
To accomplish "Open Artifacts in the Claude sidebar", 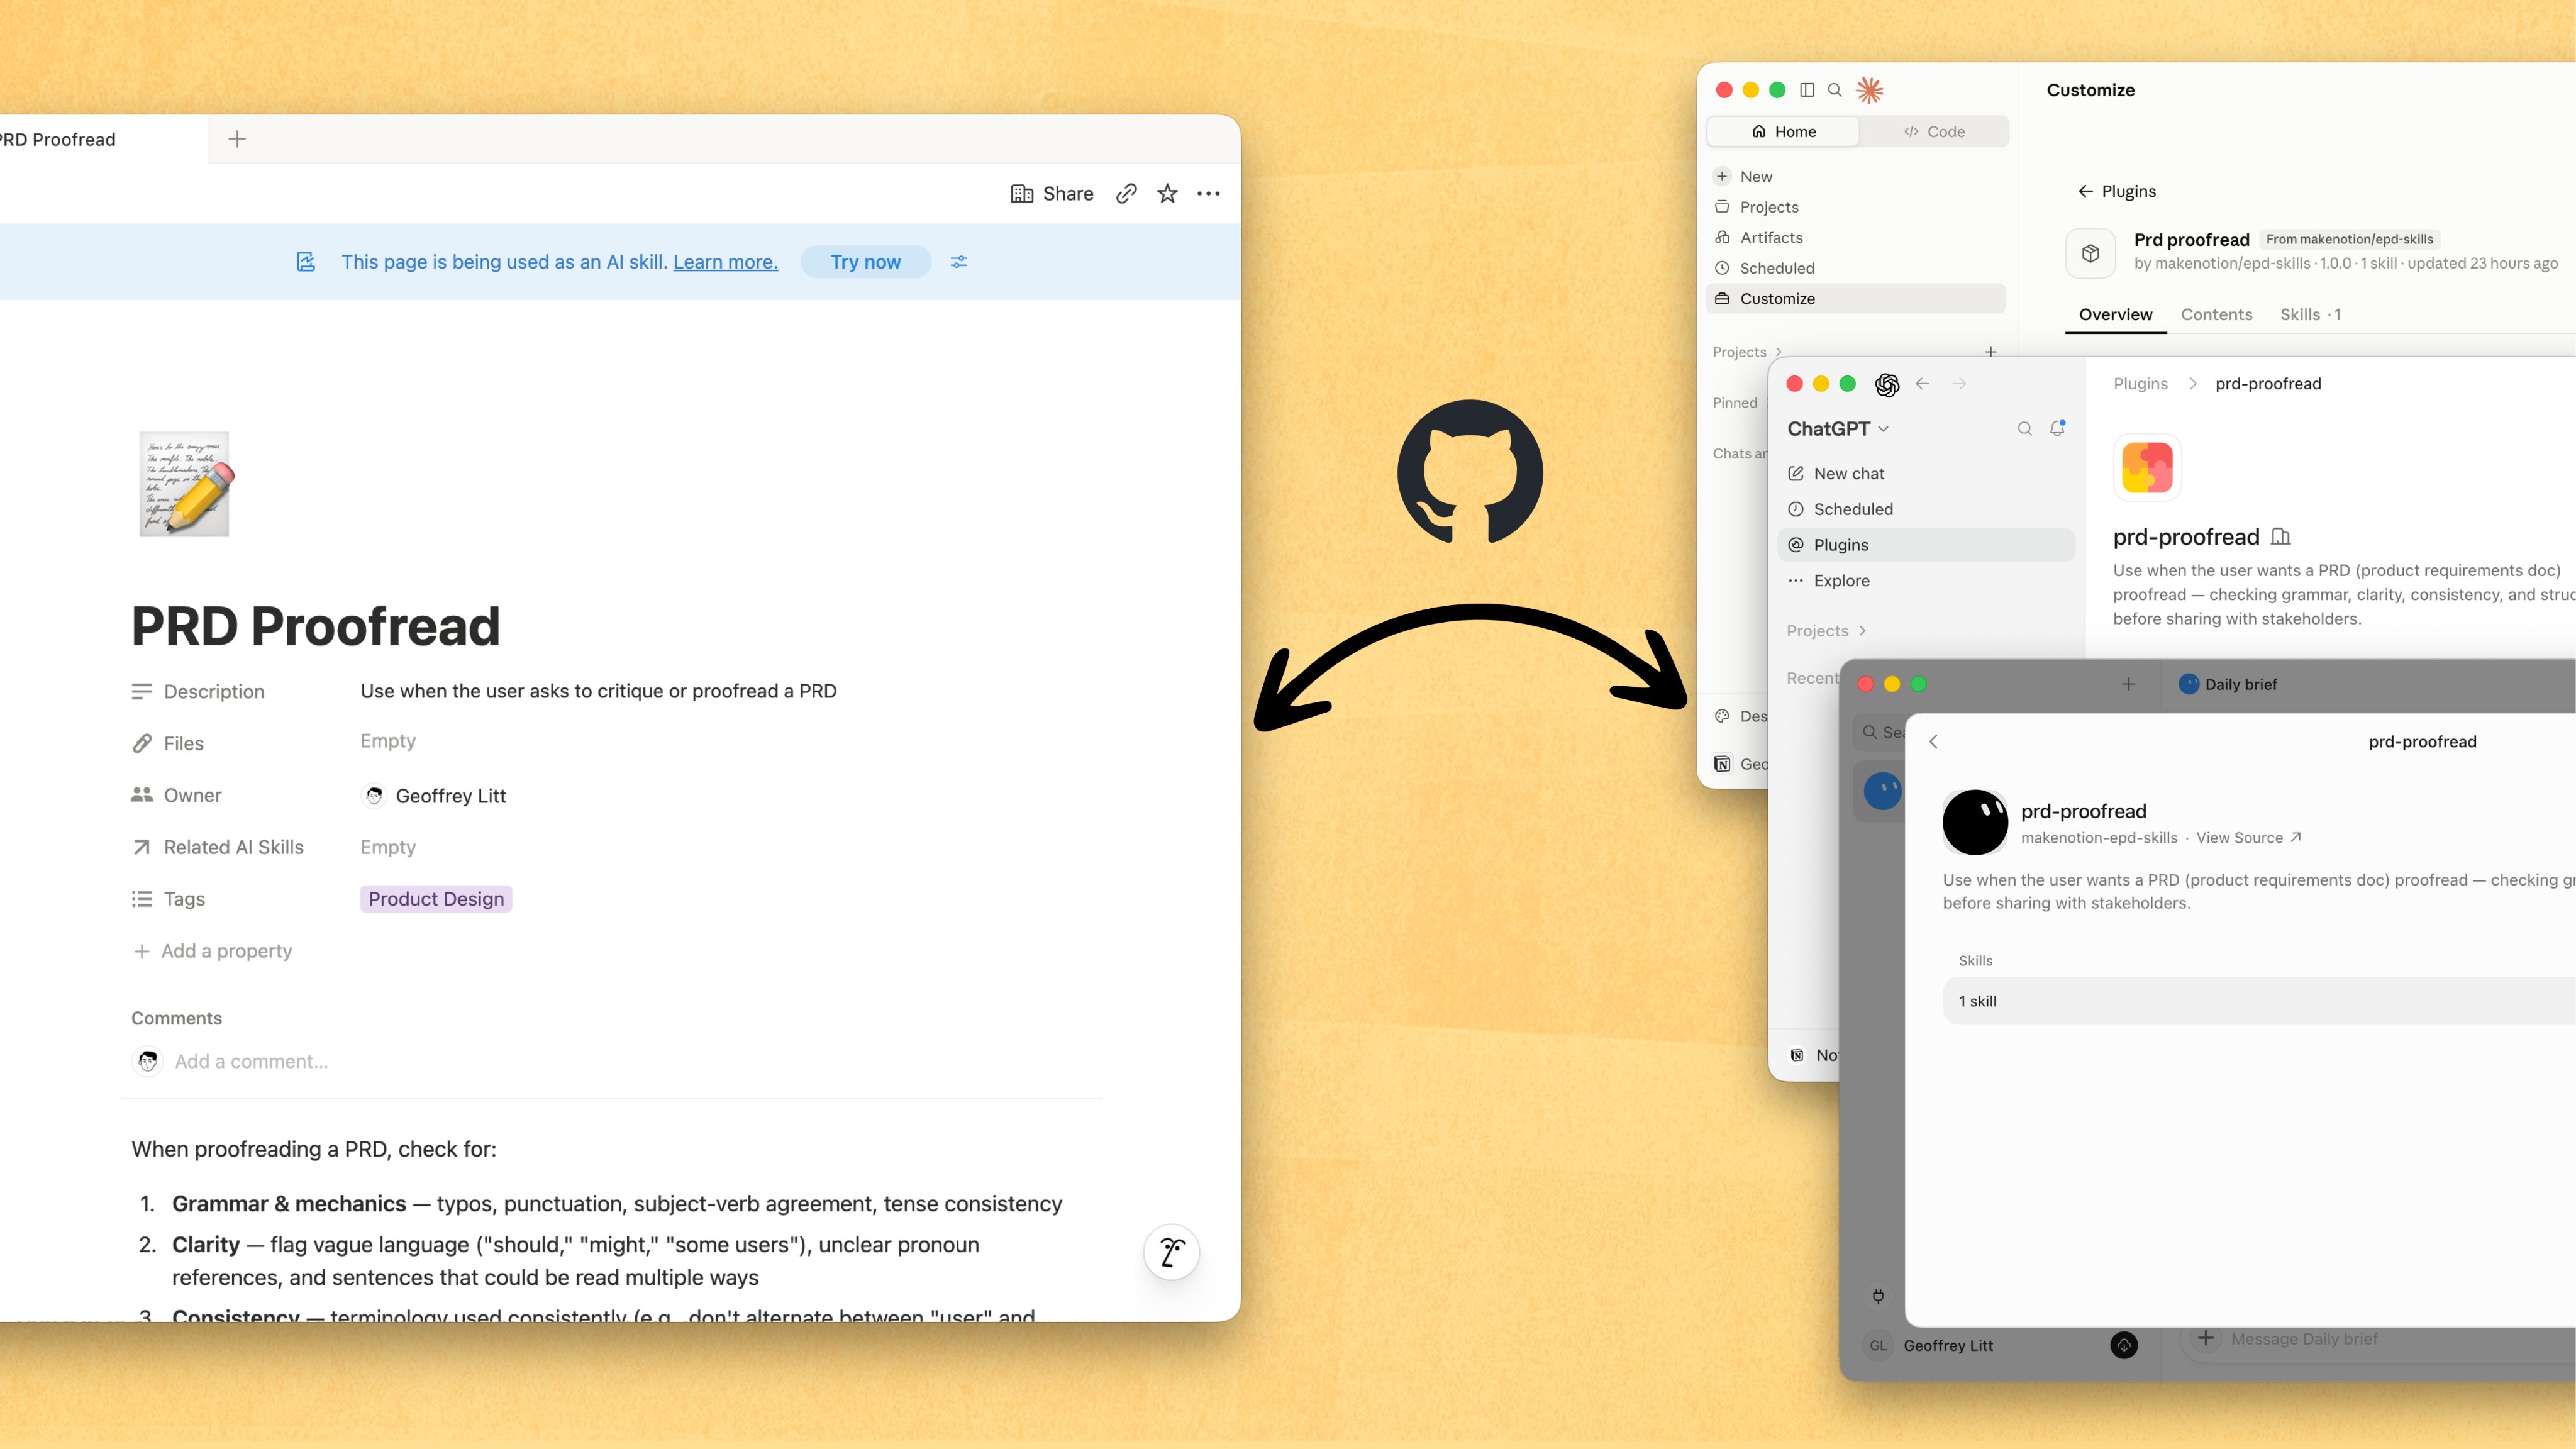I will click(1857, 238).
